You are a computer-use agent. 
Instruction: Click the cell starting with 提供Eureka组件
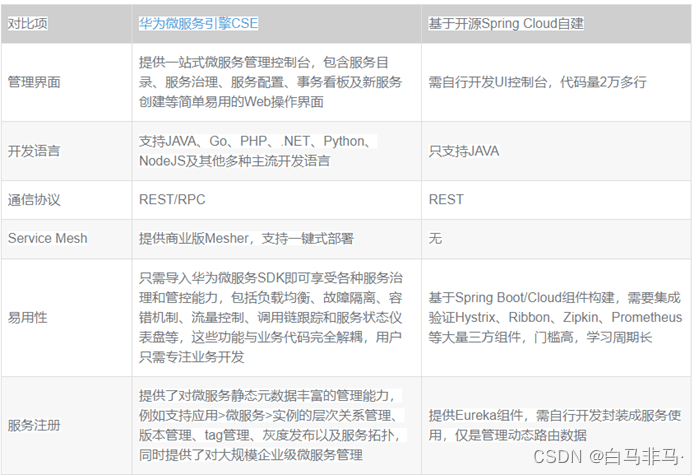tap(556, 425)
